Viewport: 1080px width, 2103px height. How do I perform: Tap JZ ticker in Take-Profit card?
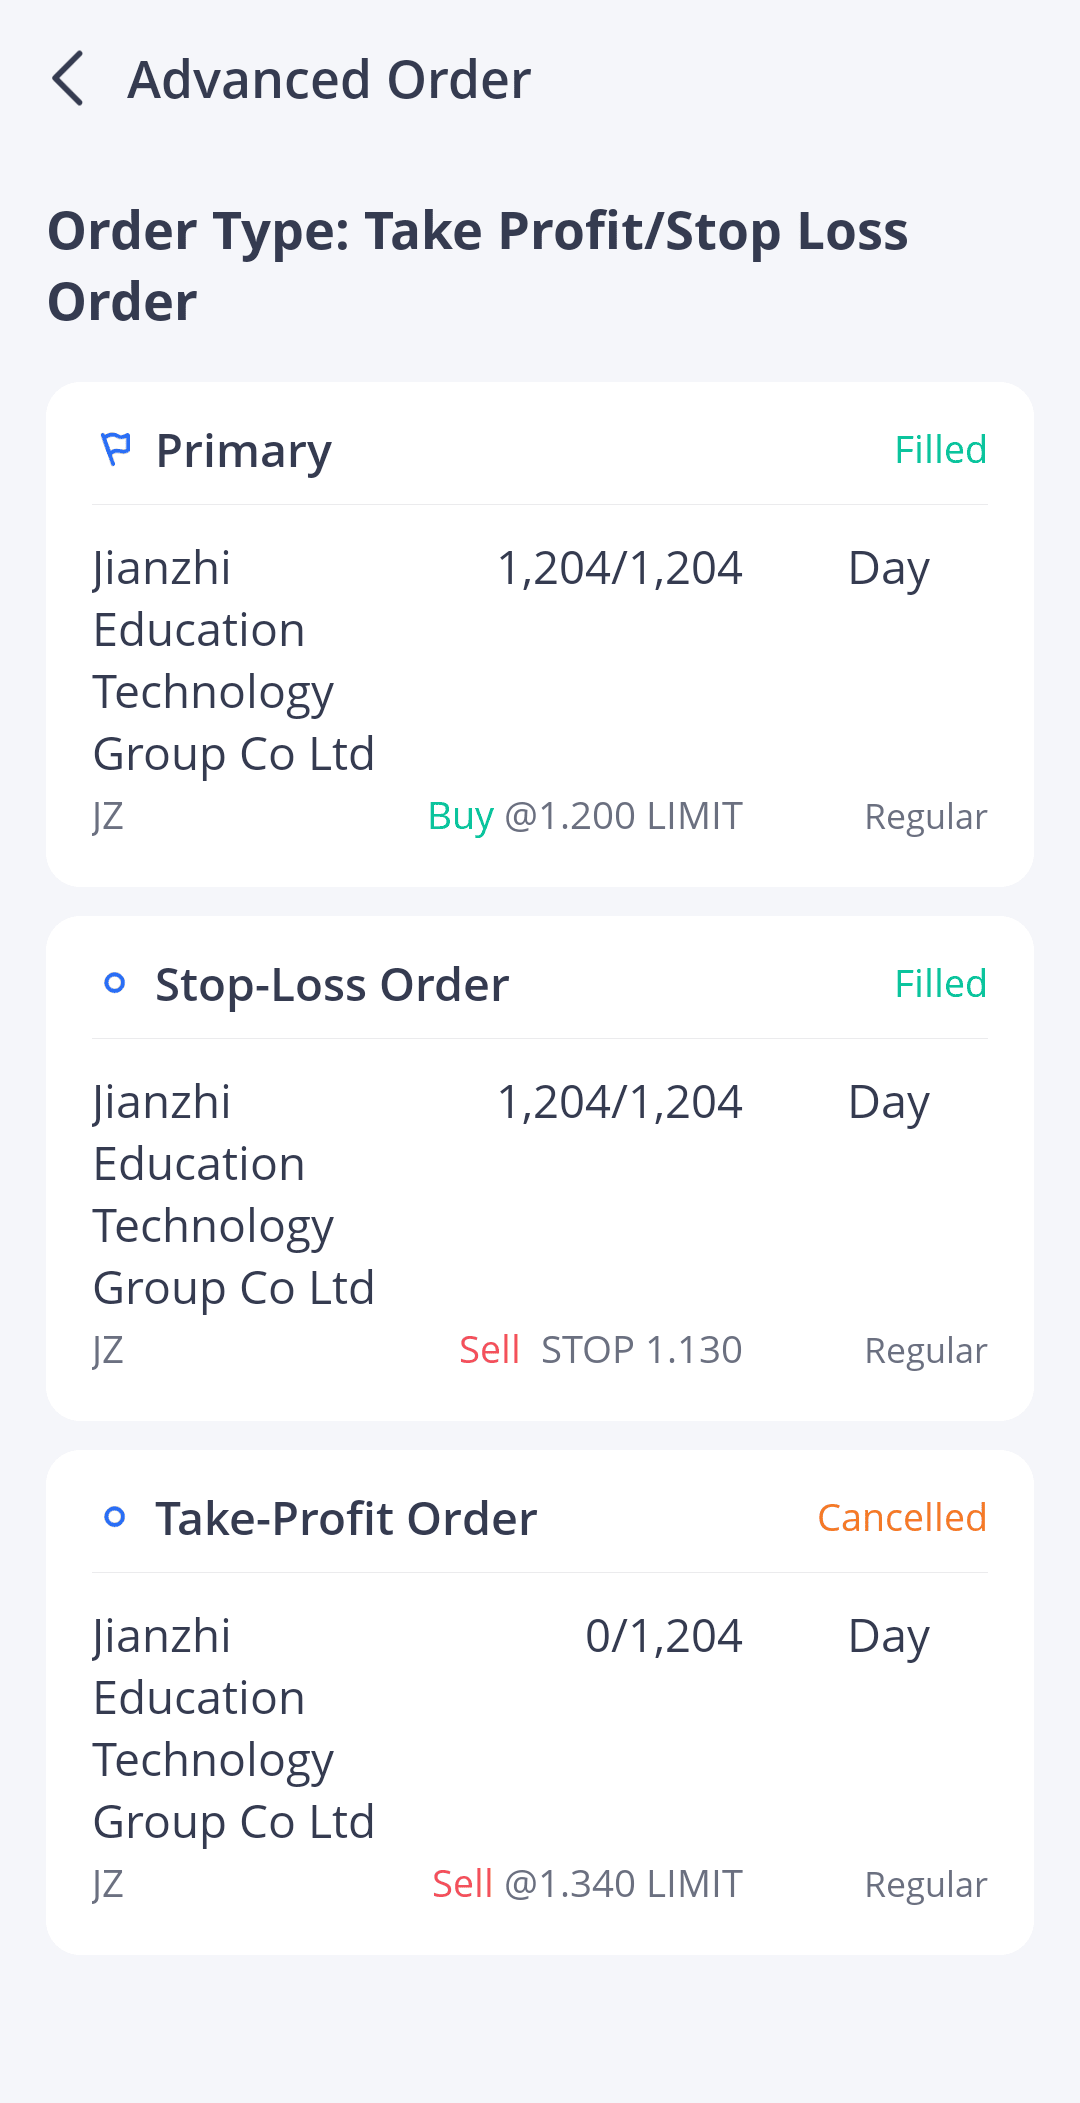108,1884
